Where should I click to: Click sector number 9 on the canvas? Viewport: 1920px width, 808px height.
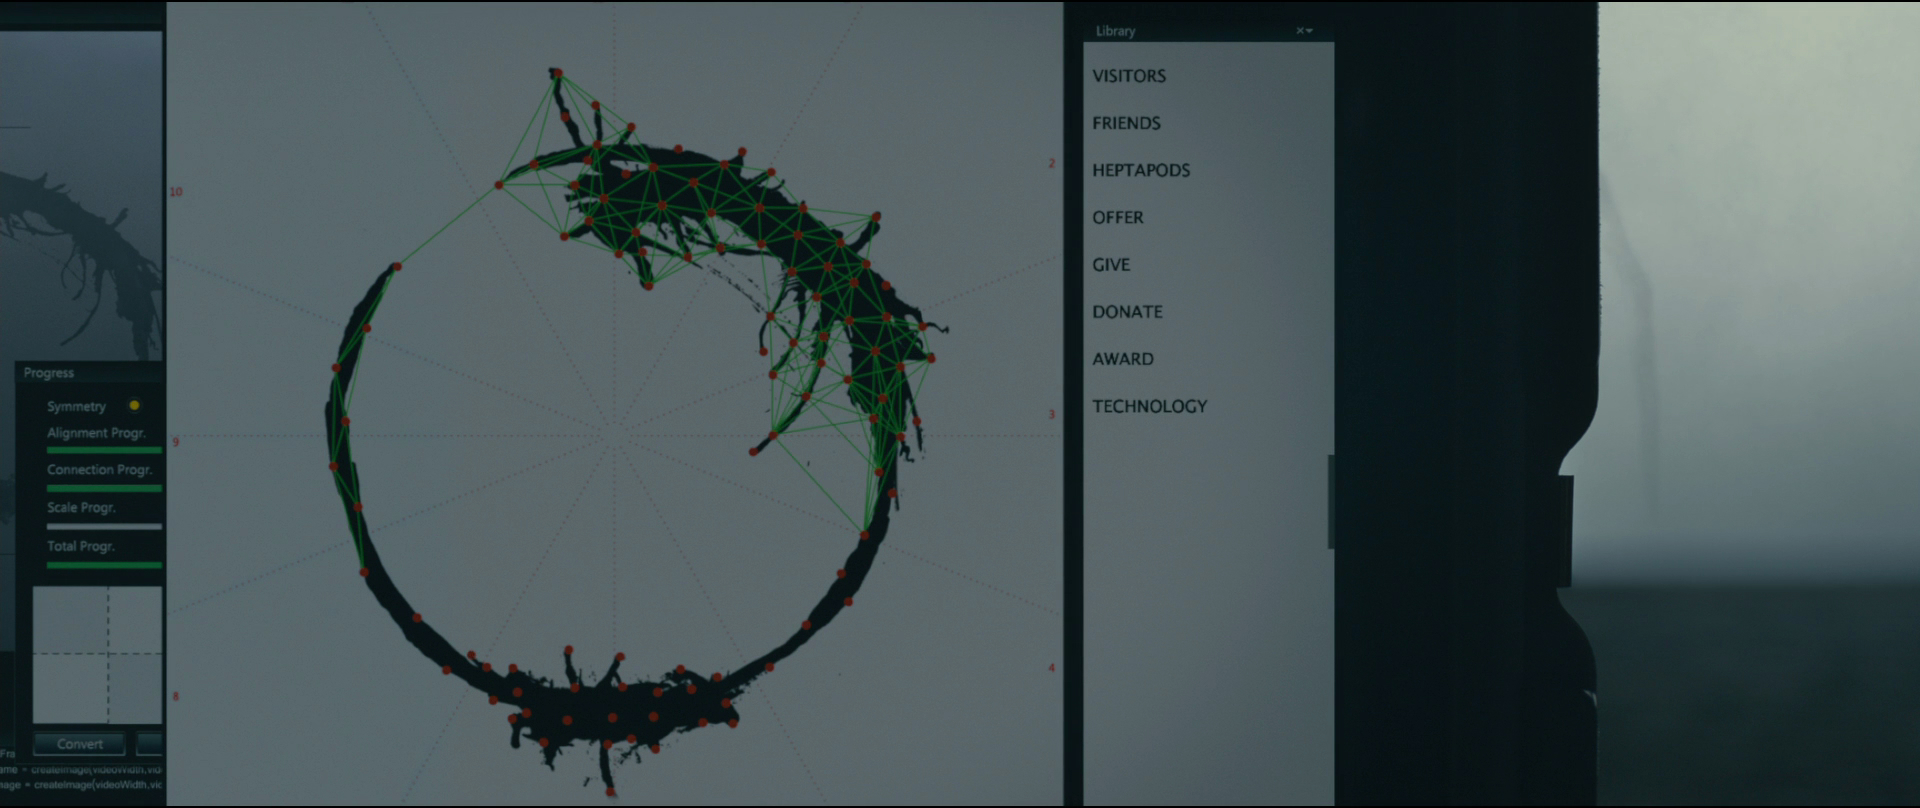175,441
